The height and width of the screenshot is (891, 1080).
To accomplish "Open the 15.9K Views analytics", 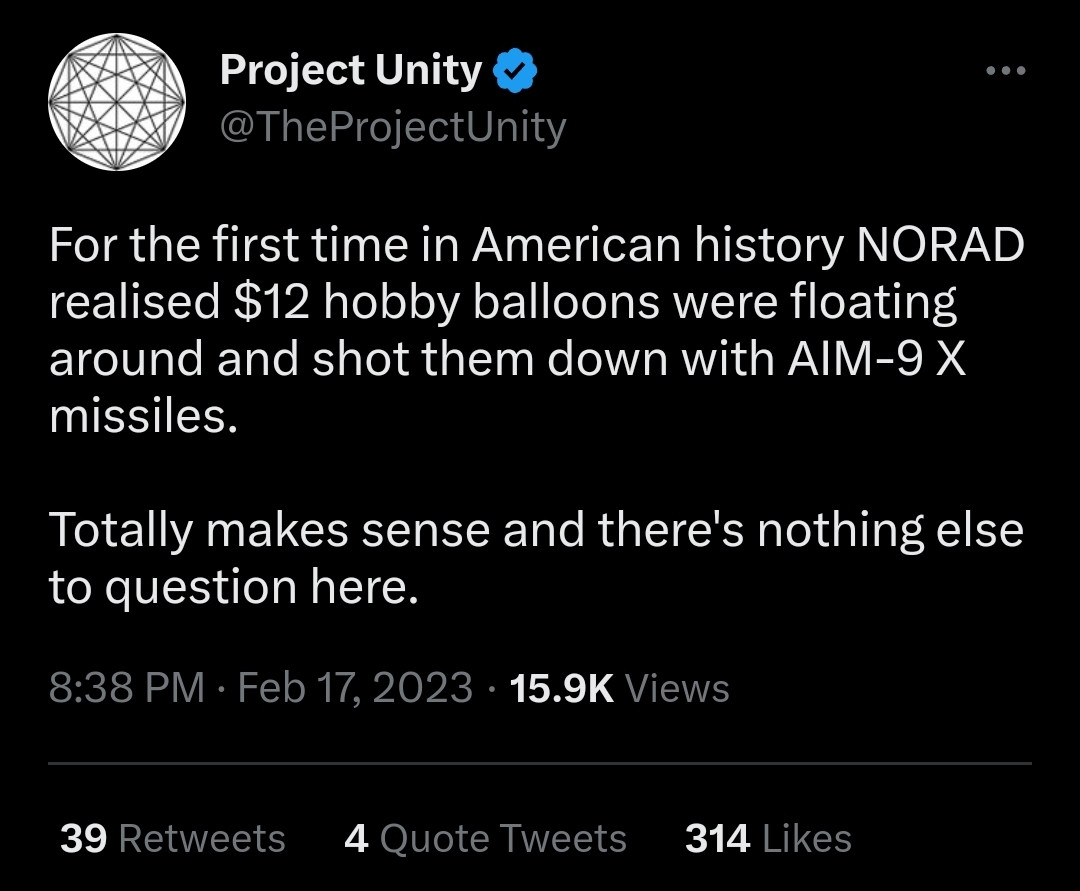I will coord(620,687).
